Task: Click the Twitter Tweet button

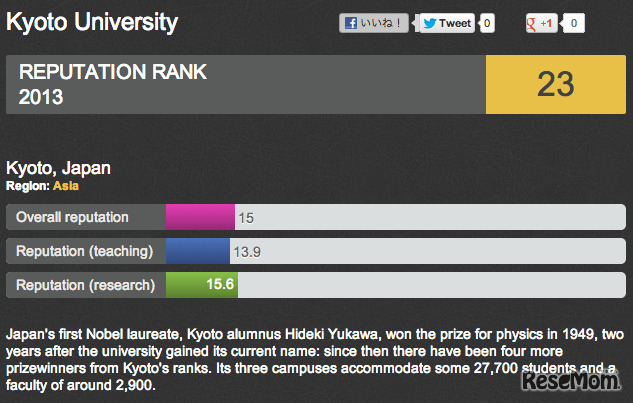Action: coord(446,23)
